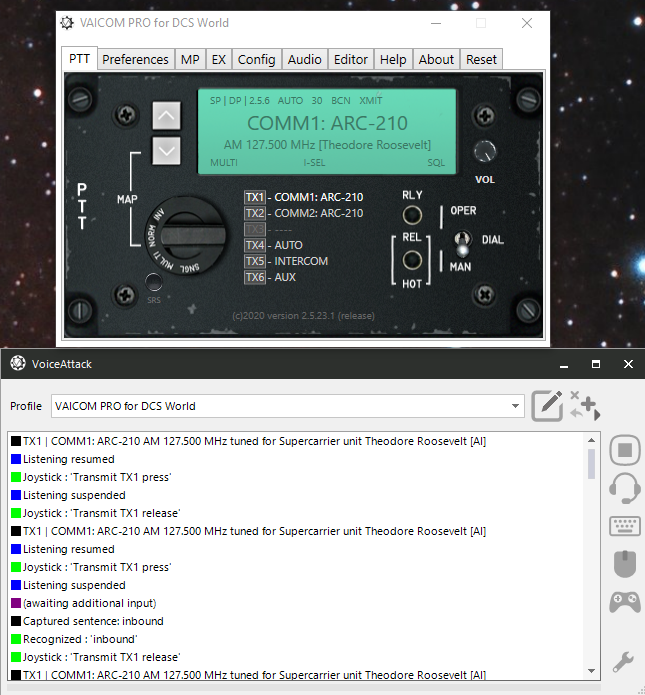Click the Edit Profile pencil icon
Screen dimensions: 645x695
pyautogui.click(x=547, y=406)
